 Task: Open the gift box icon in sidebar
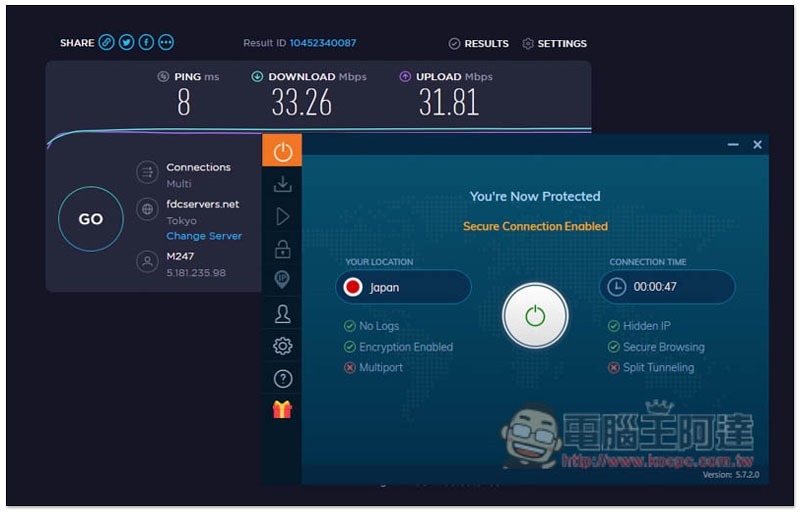282,409
